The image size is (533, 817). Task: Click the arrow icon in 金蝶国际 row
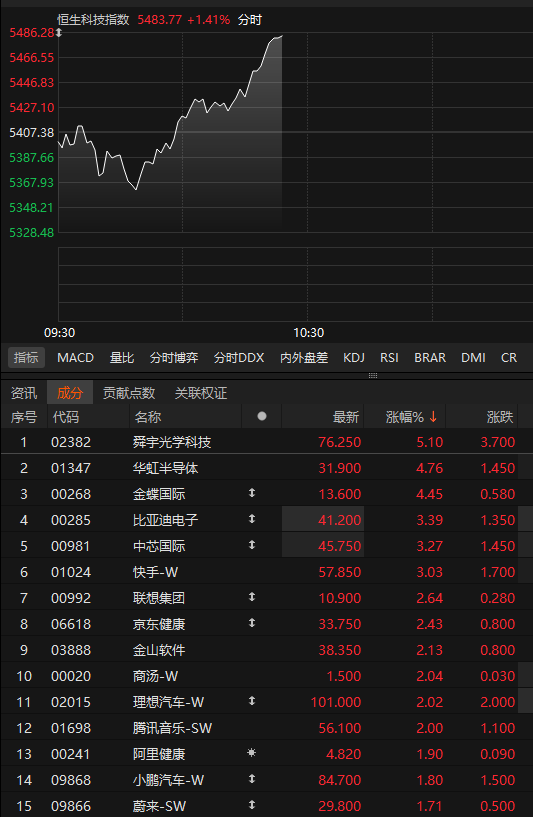coord(252,492)
